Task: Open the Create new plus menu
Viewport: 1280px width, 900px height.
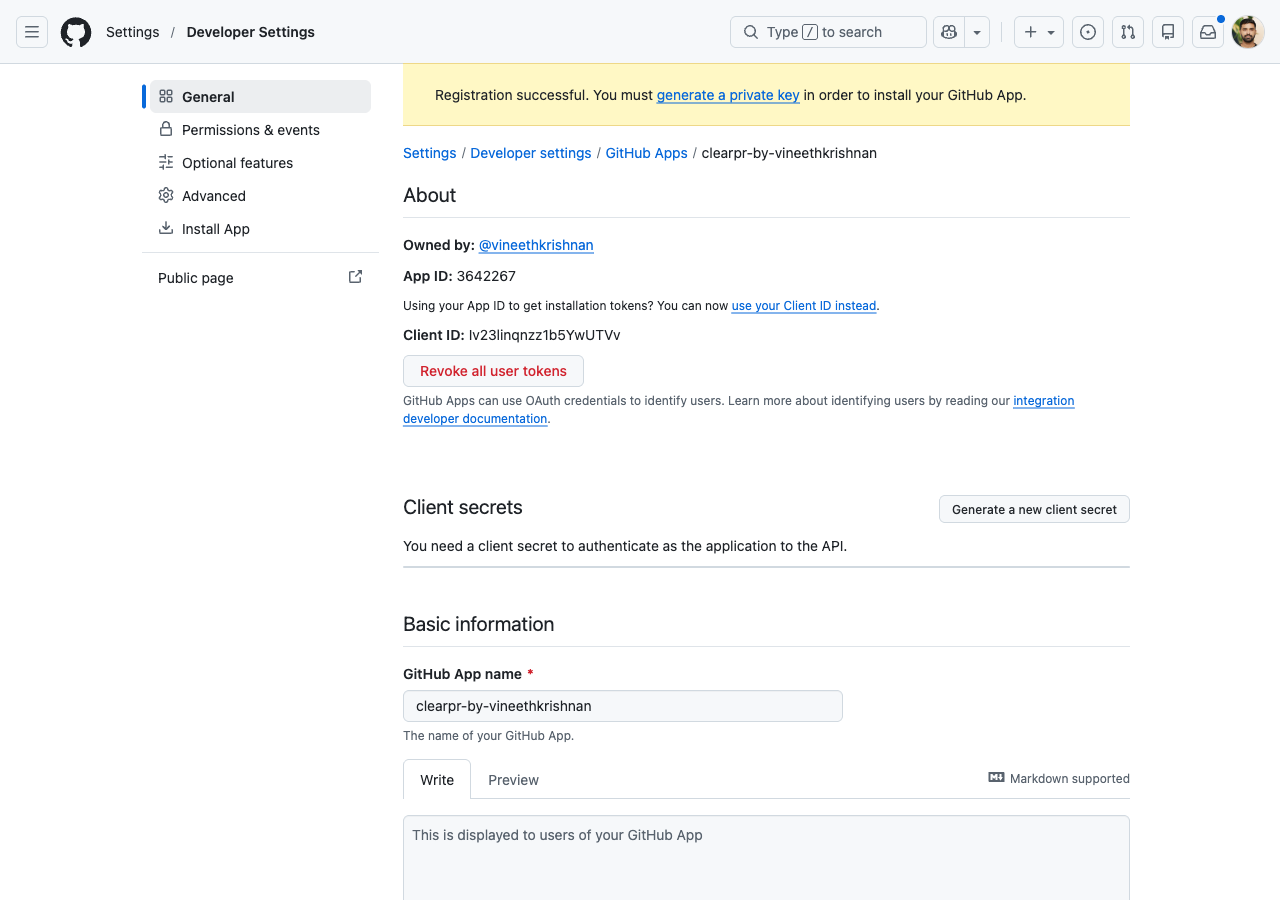Action: tap(1039, 32)
